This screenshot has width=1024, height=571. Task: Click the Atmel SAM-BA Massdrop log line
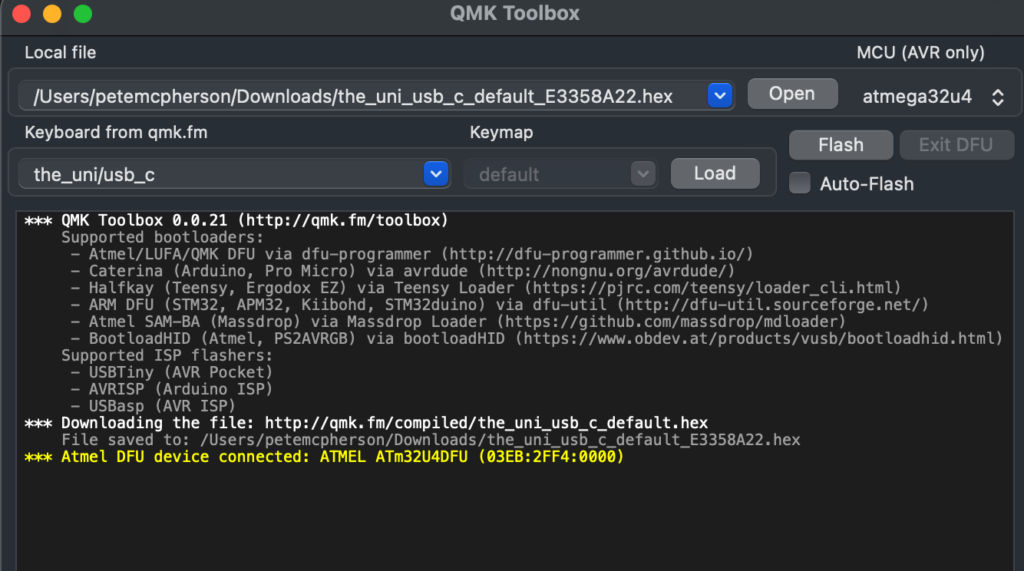[x=458, y=321]
